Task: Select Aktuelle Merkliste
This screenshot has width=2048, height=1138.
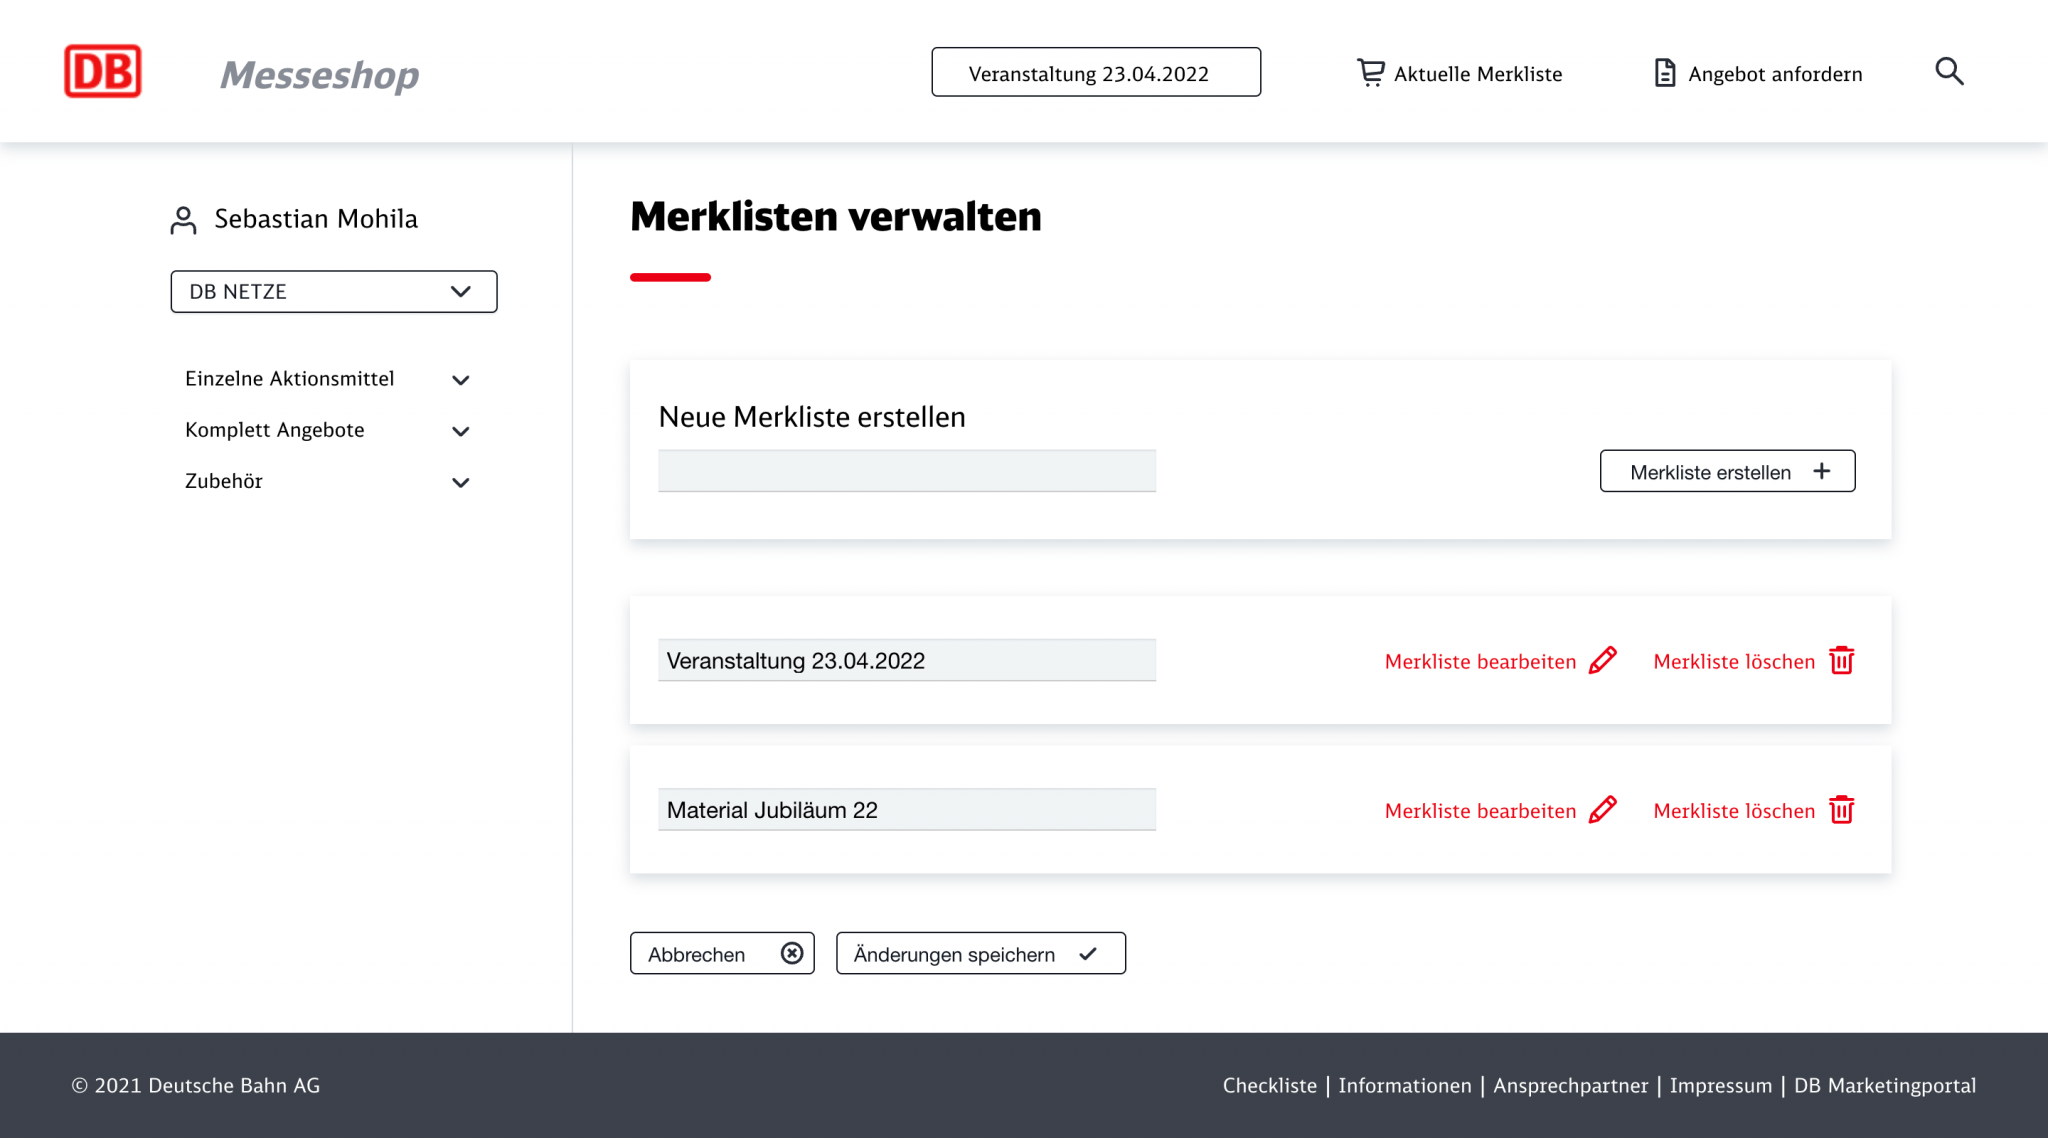Action: 1478,73
